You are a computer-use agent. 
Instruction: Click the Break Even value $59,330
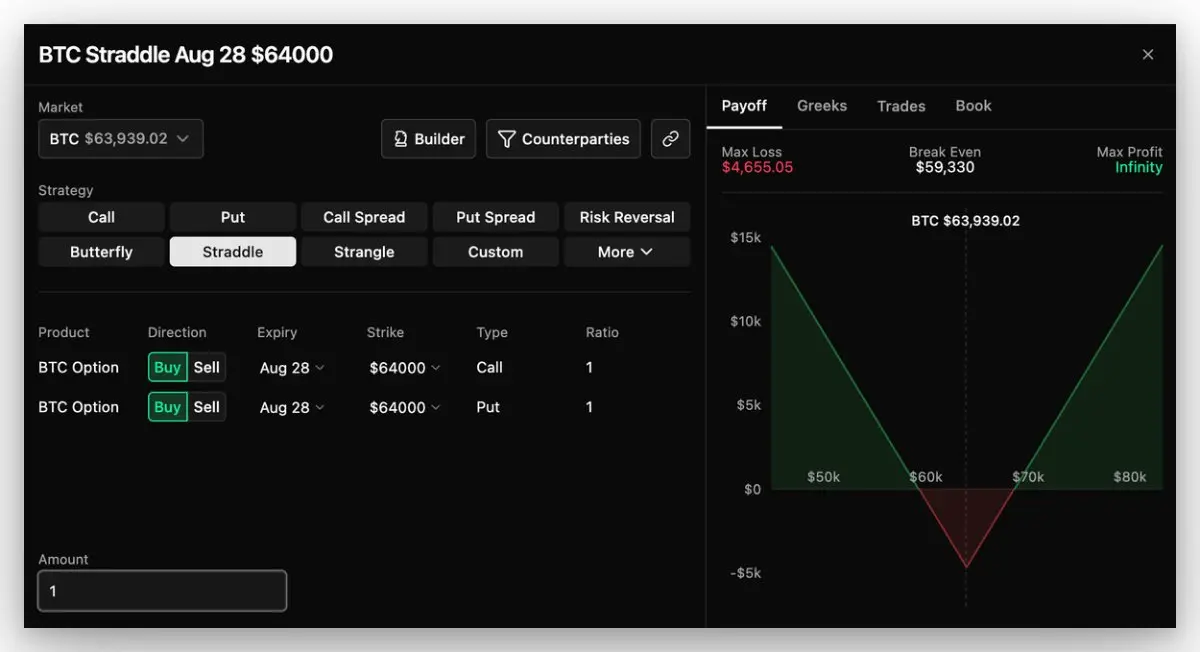[x=945, y=168]
